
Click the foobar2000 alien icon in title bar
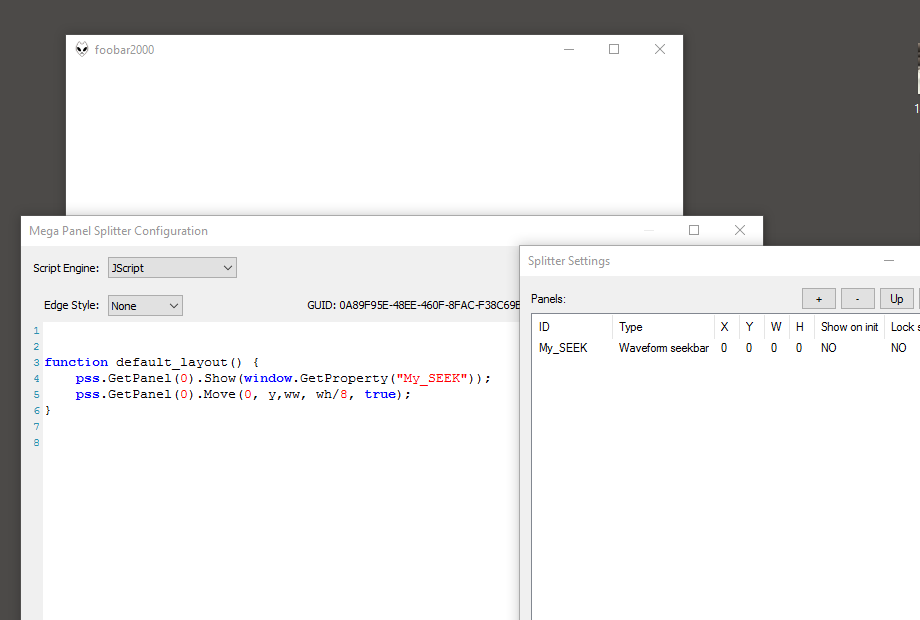coord(82,49)
